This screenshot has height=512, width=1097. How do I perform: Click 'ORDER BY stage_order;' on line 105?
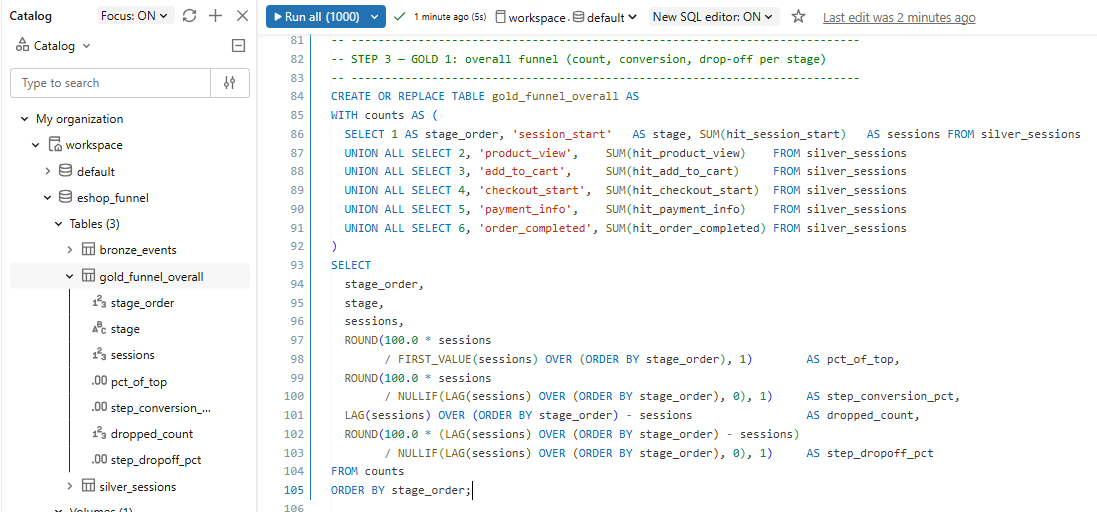[x=402, y=490]
